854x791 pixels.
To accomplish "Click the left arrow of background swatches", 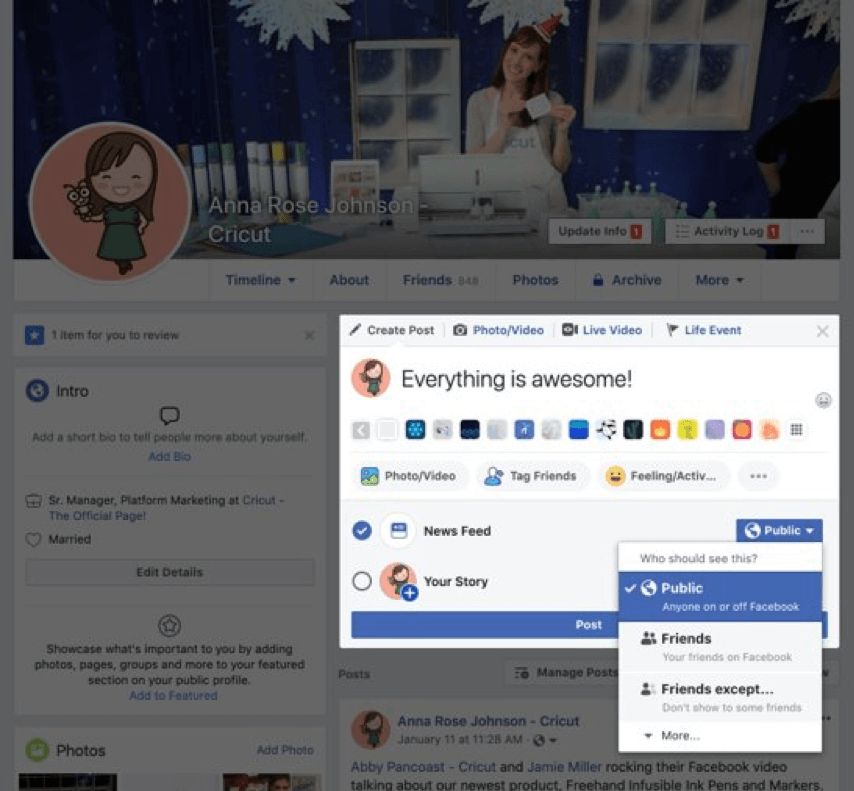I will pyautogui.click(x=361, y=430).
